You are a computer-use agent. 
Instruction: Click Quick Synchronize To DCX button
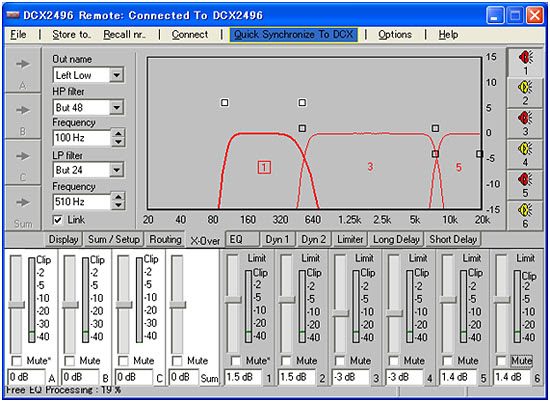point(293,35)
